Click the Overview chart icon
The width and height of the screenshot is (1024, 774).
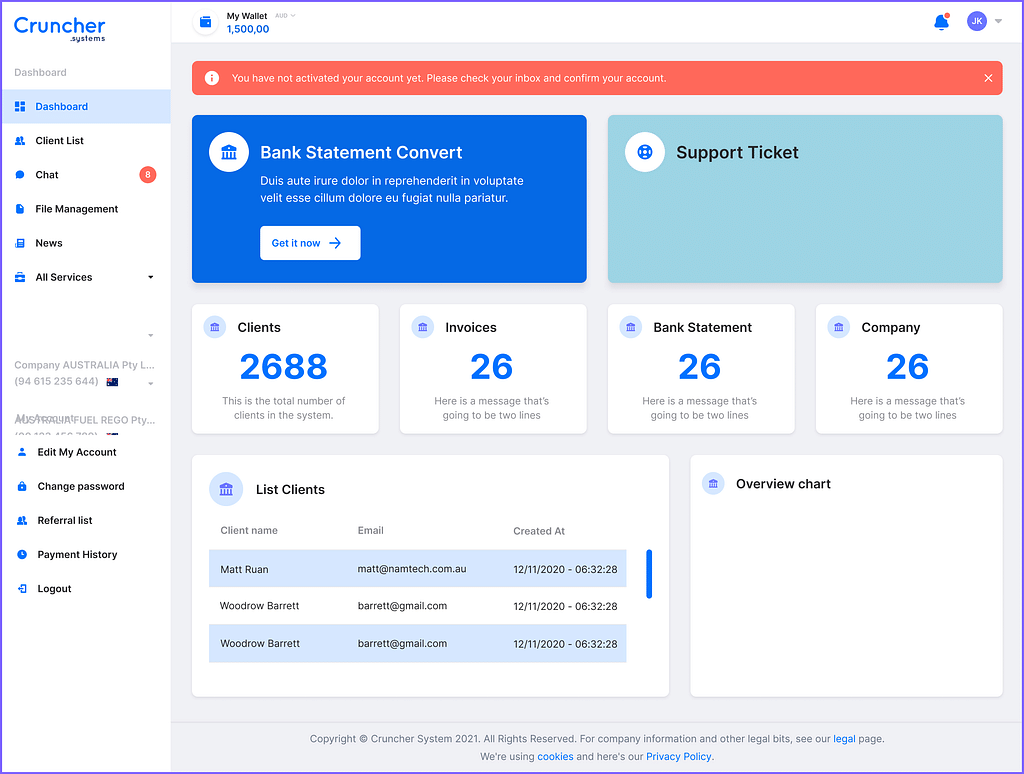pos(713,484)
